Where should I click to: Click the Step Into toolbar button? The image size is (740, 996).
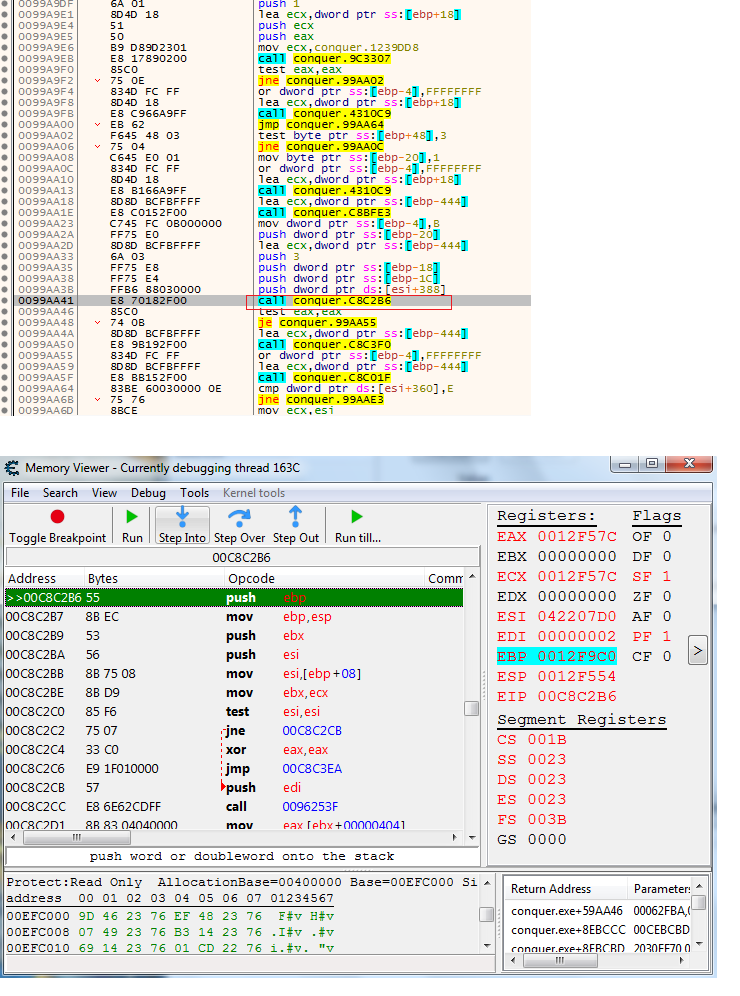tap(182, 526)
